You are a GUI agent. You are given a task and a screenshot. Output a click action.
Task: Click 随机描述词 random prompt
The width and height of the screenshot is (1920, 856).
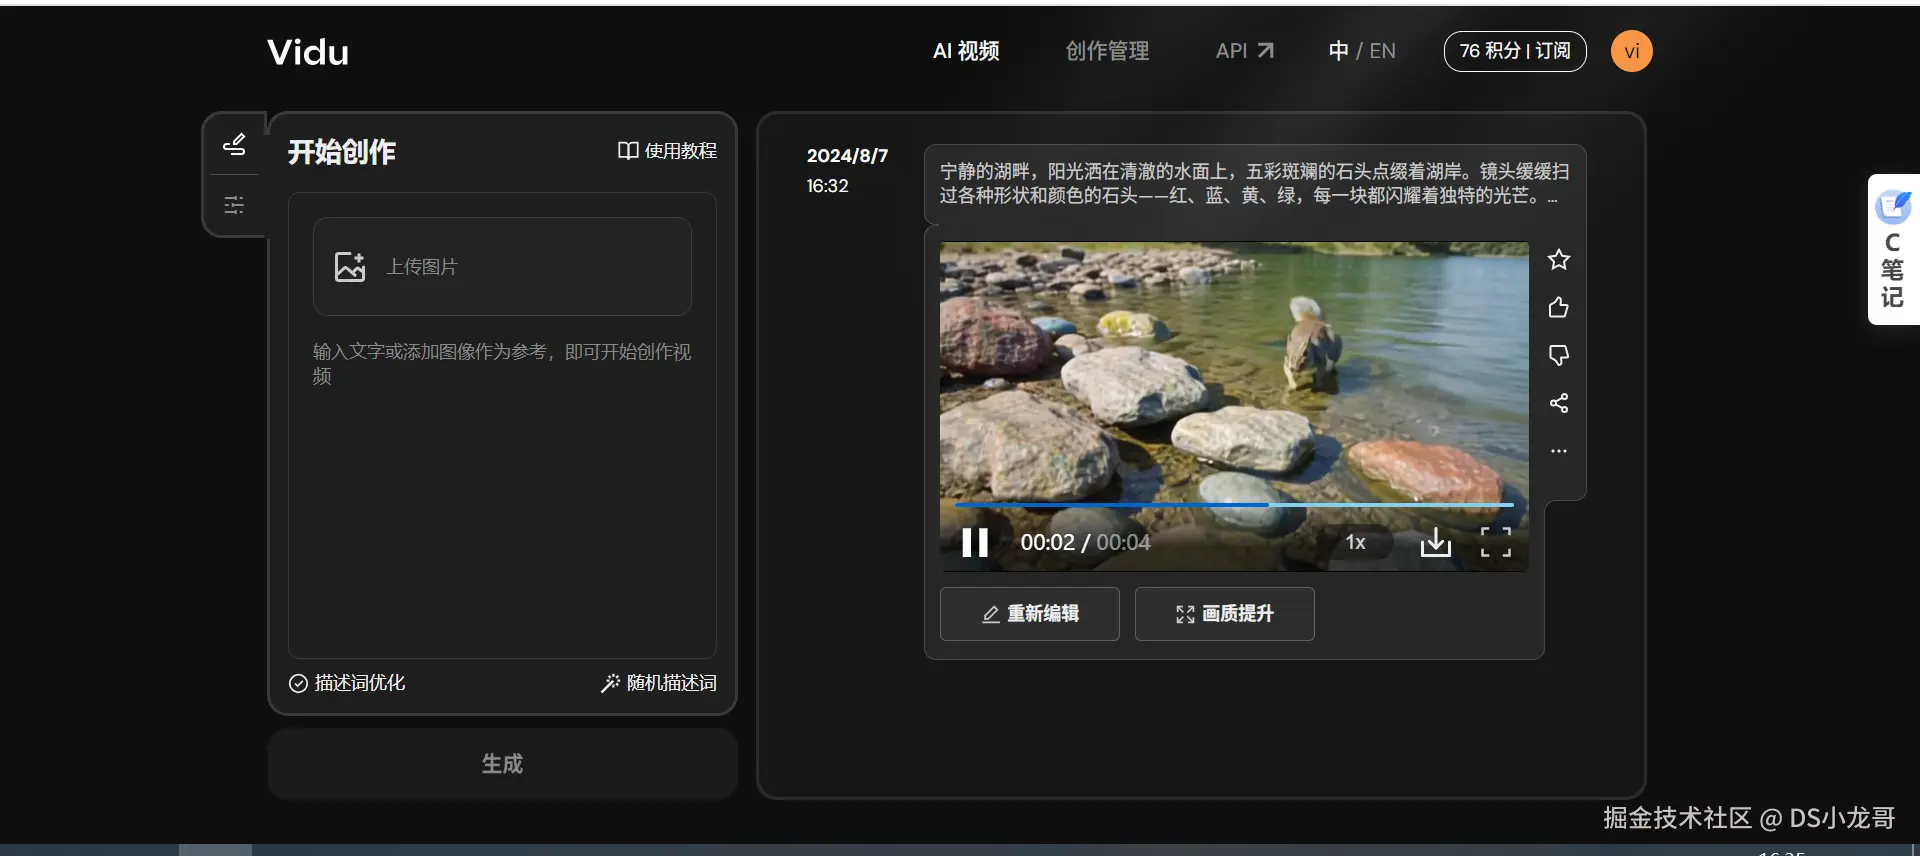658,683
